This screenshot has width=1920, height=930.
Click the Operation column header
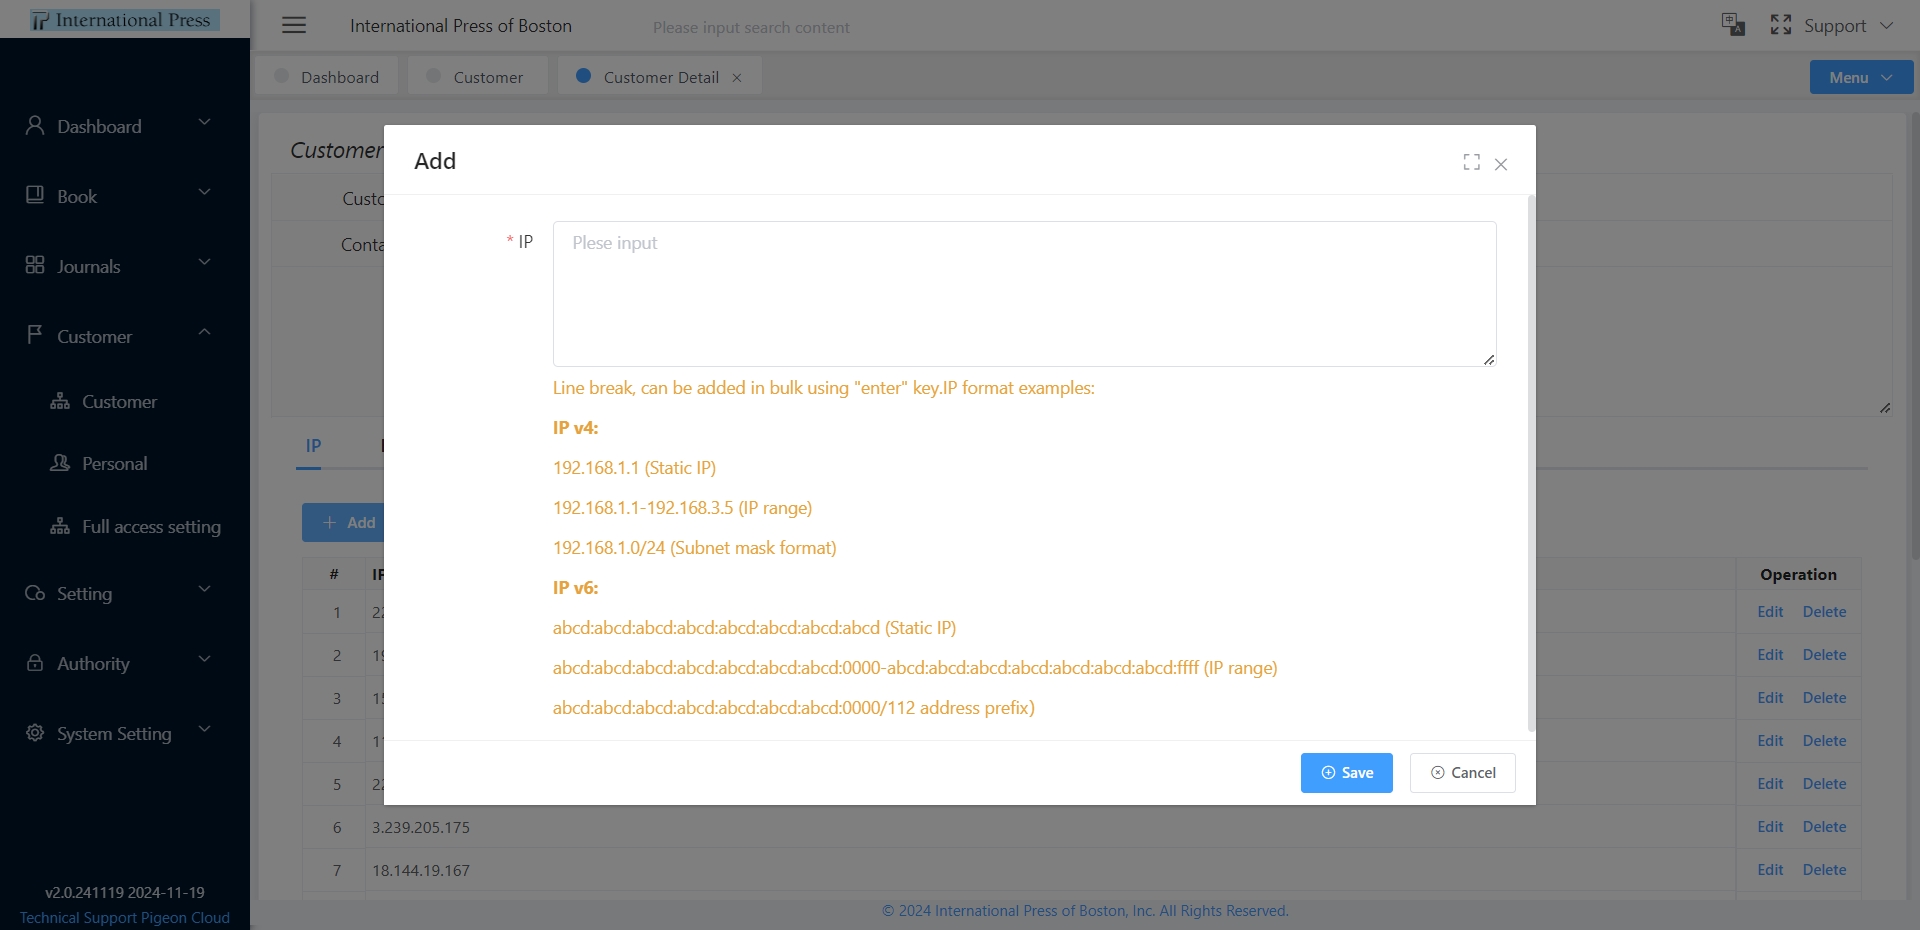click(1798, 575)
